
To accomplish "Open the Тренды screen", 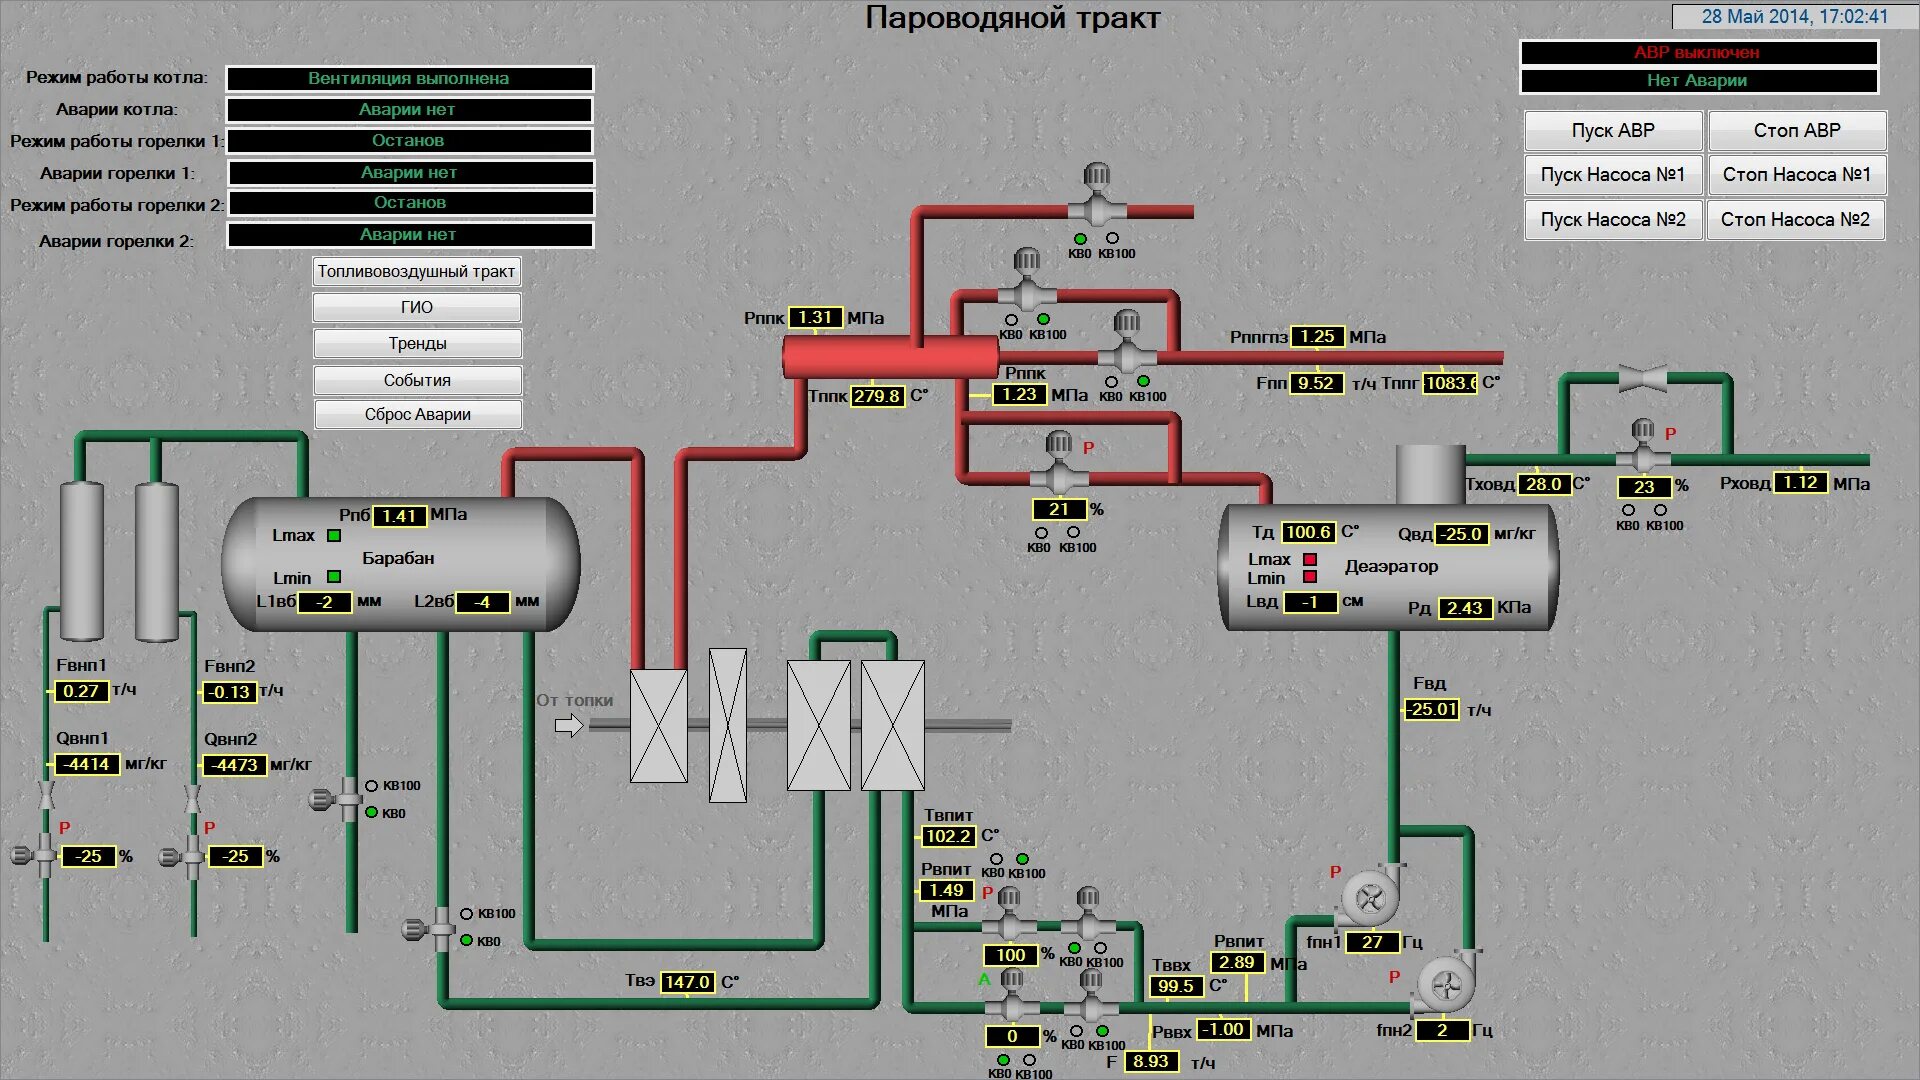I will pyautogui.click(x=417, y=343).
